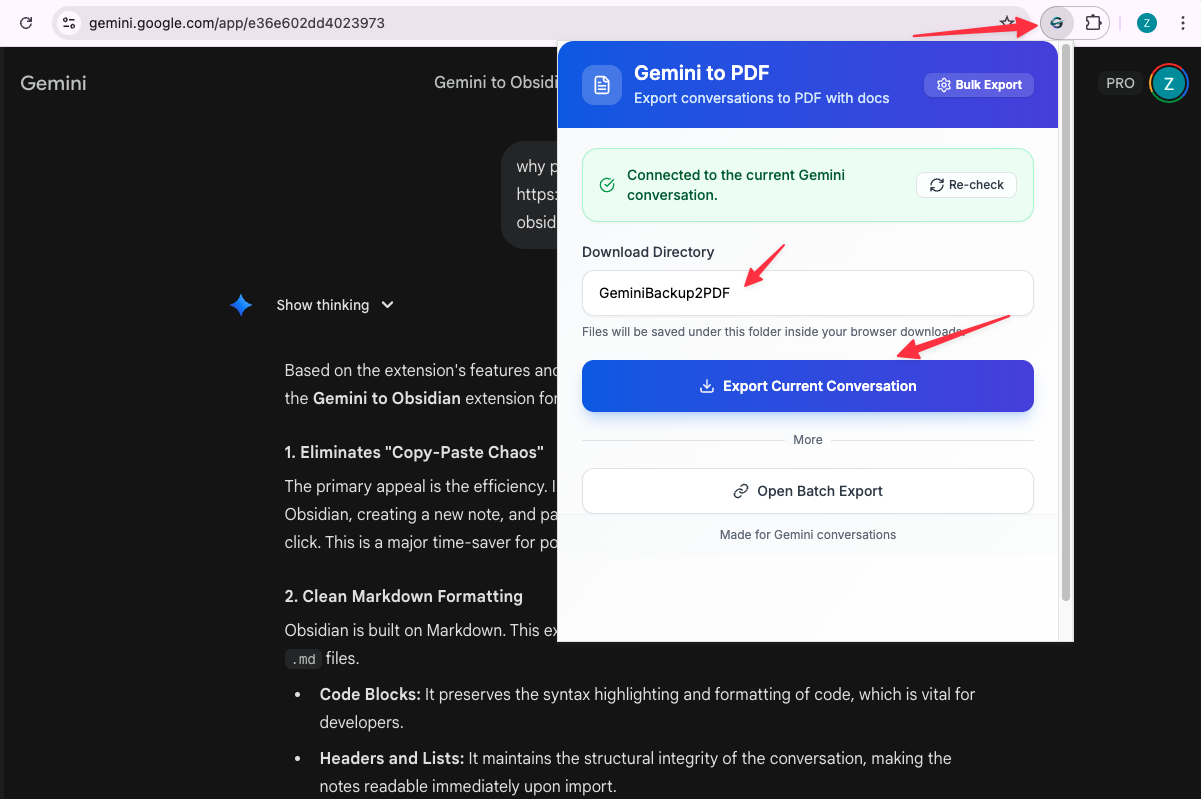The width and height of the screenshot is (1201, 799).
Task: Click the document icon in popup header
Action: click(602, 85)
